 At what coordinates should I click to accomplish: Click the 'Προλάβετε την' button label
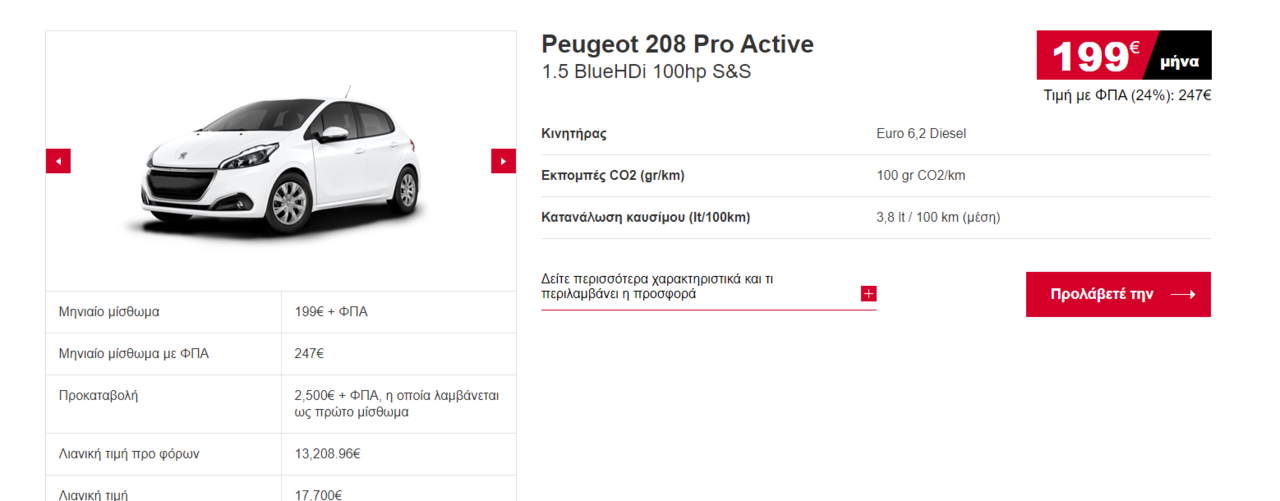pos(1101,294)
